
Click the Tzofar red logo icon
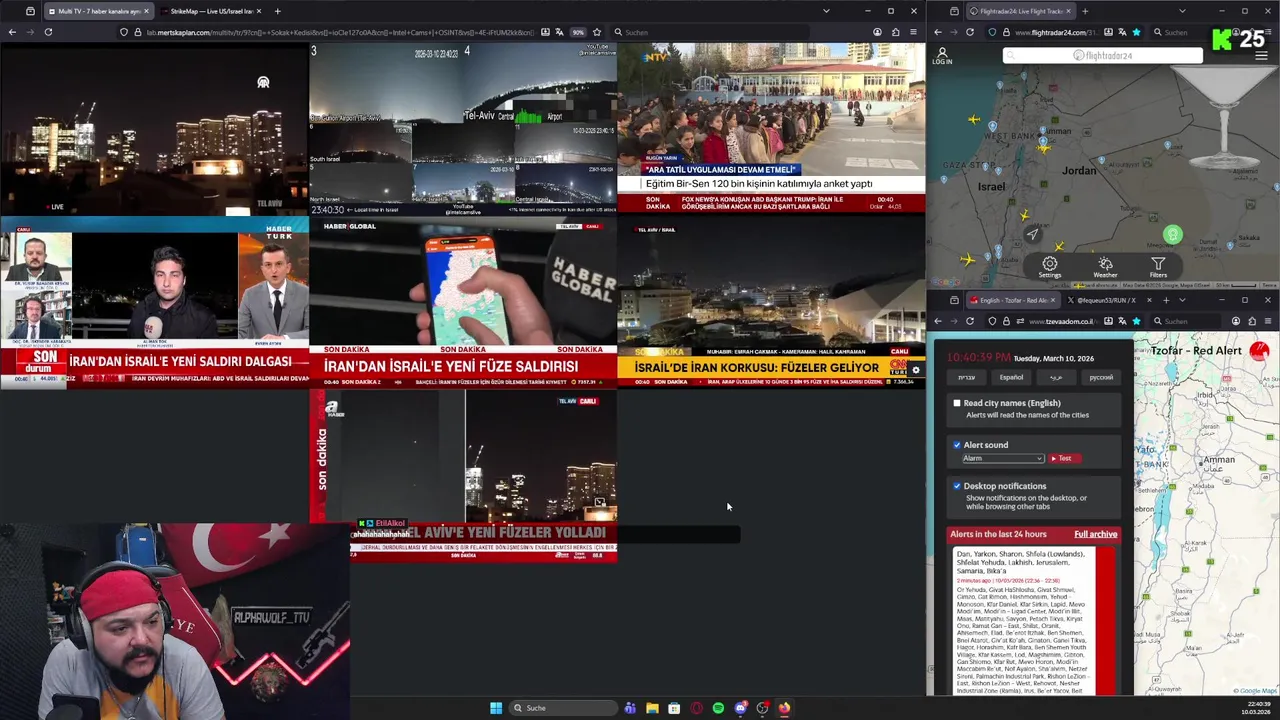(x=1259, y=350)
